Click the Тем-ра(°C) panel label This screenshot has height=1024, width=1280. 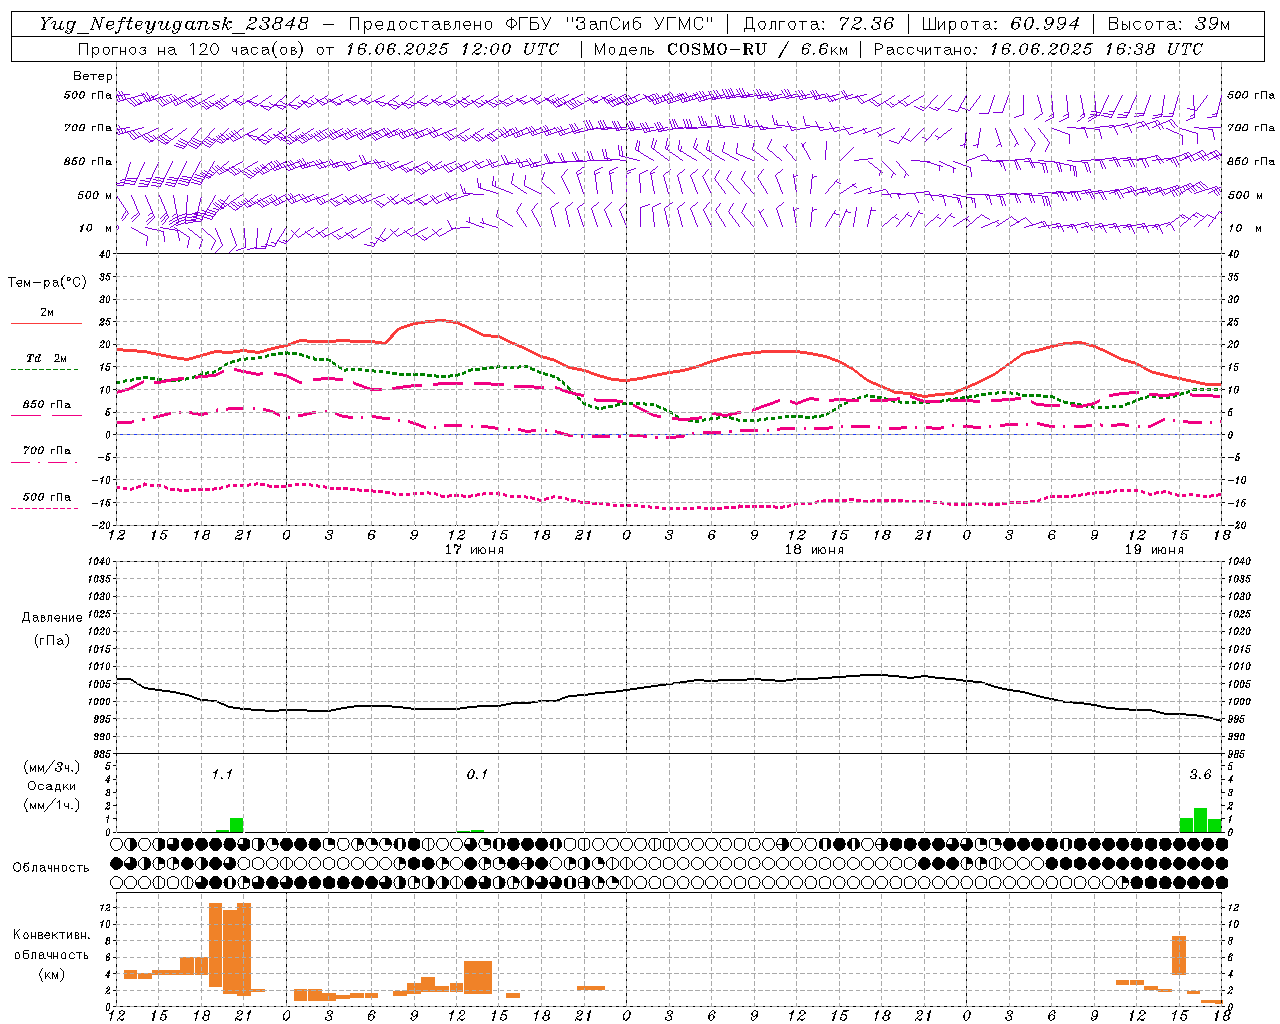(x=47, y=283)
